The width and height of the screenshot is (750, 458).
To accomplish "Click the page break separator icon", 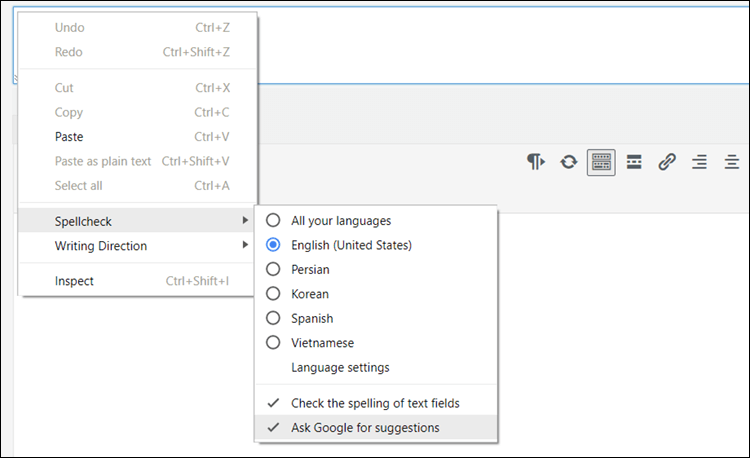I will coord(634,162).
